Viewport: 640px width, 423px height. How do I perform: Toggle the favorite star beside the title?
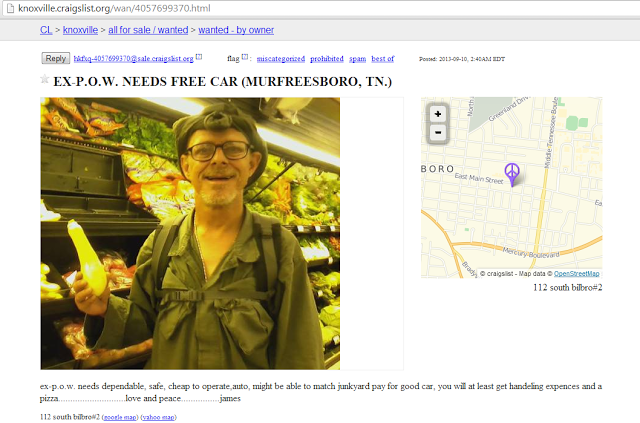click(44, 79)
